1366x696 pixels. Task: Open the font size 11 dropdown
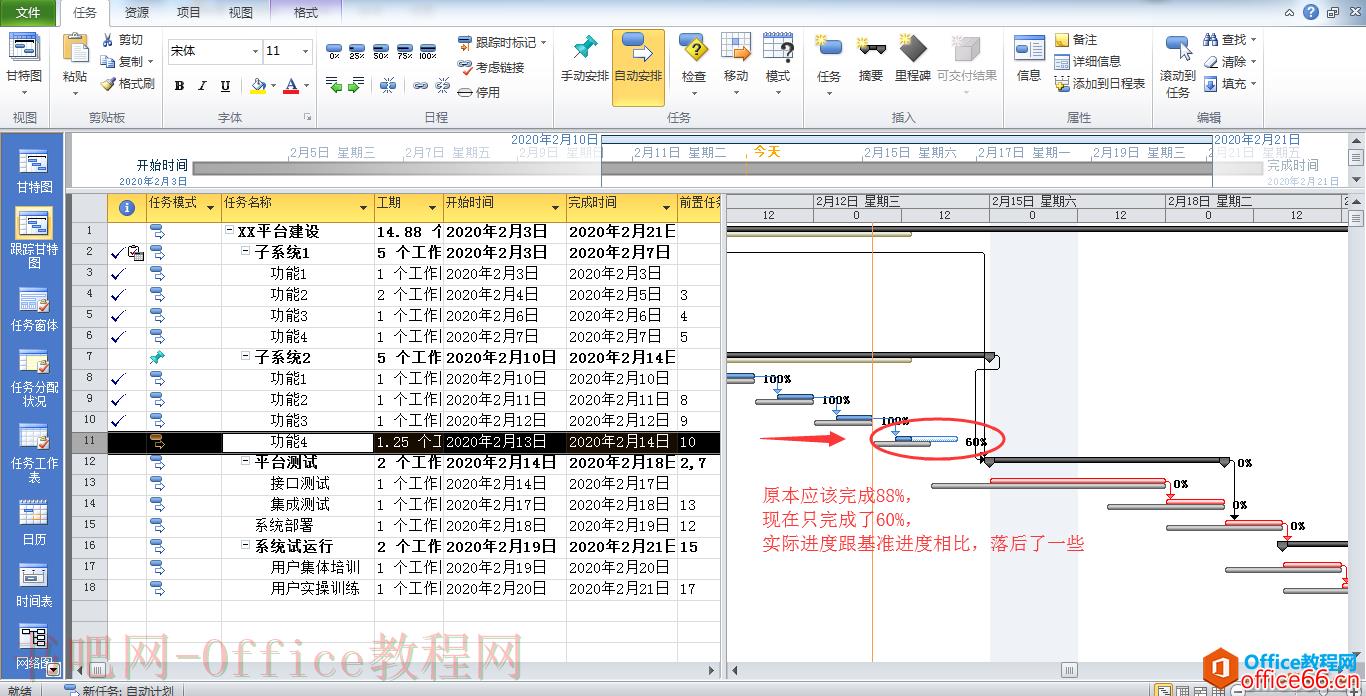point(305,51)
